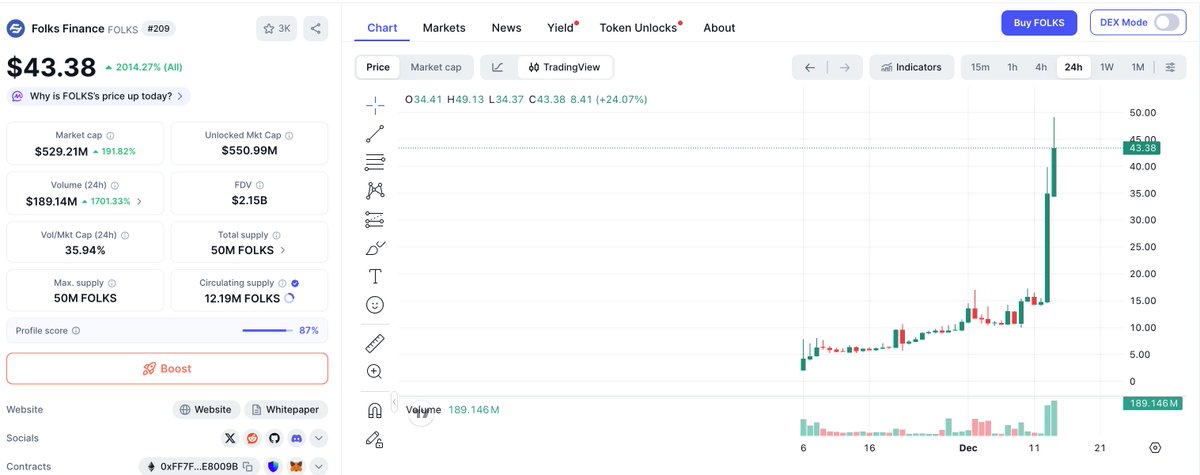
Task: Activate the chart zoom-in tool
Action: click(x=375, y=372)
